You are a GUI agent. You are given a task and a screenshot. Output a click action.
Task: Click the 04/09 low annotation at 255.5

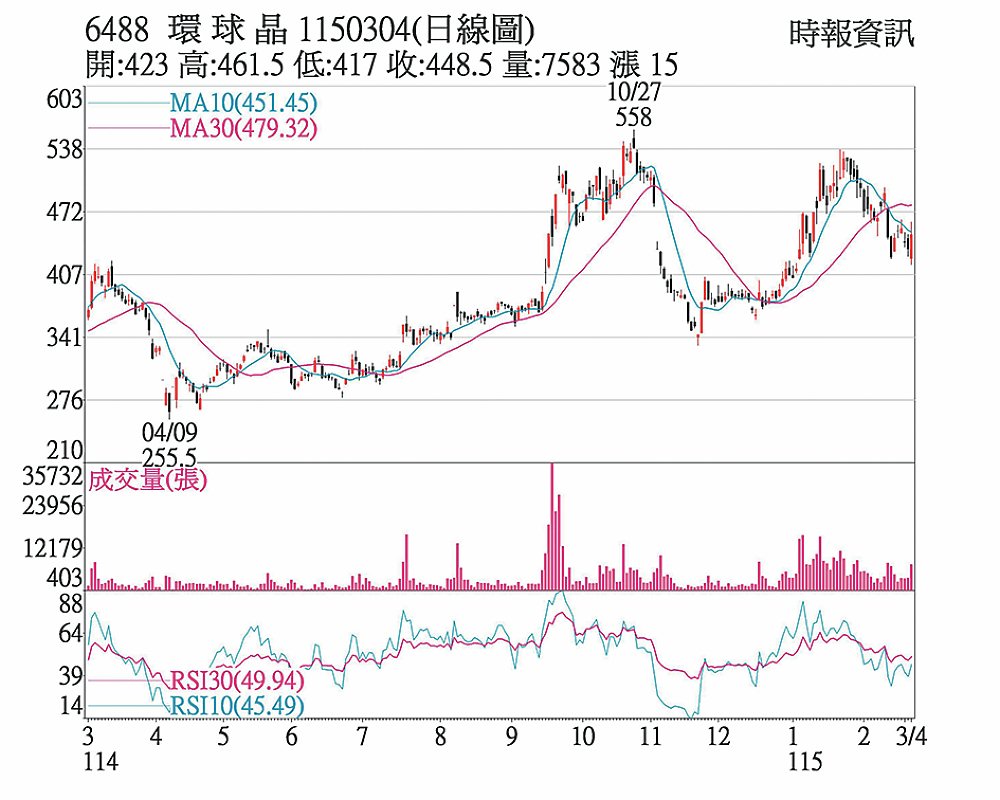pos(170,443)
